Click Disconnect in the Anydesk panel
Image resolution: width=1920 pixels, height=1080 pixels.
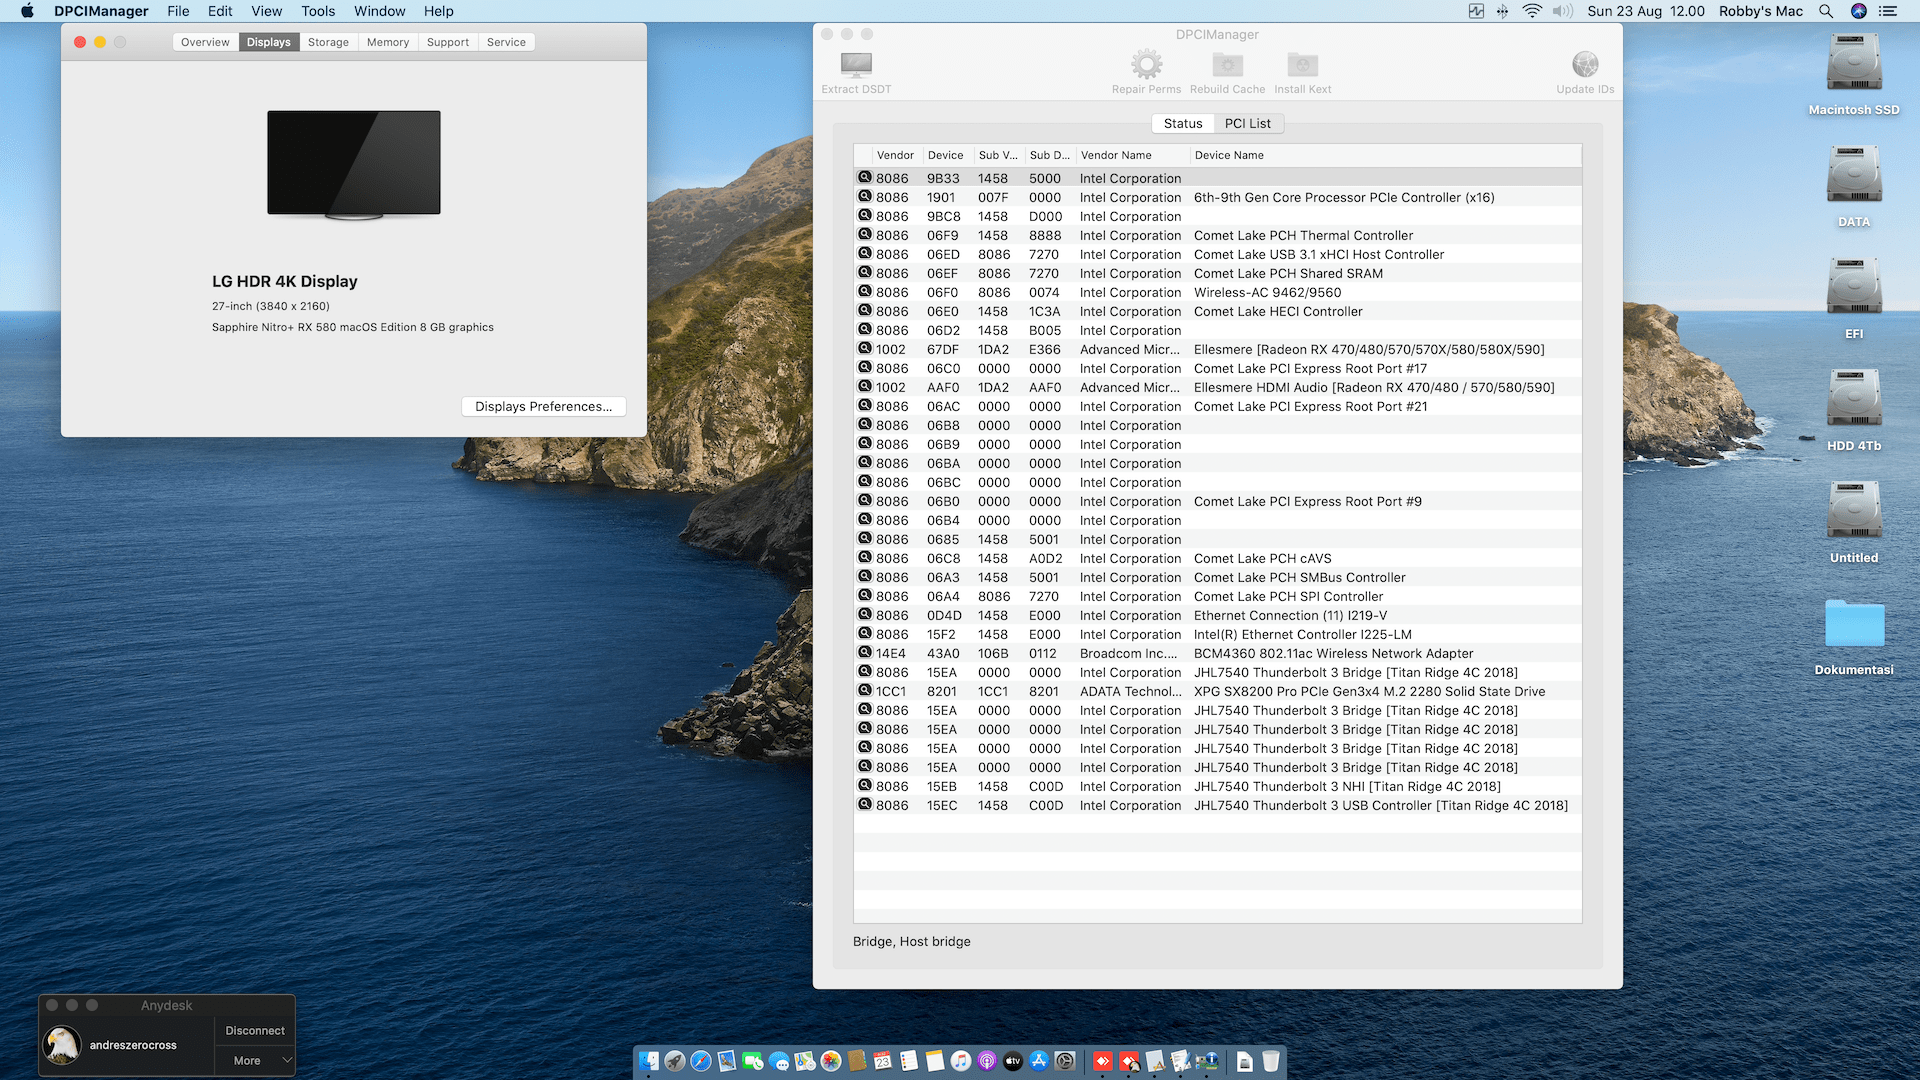click(x=255, y=1030)
